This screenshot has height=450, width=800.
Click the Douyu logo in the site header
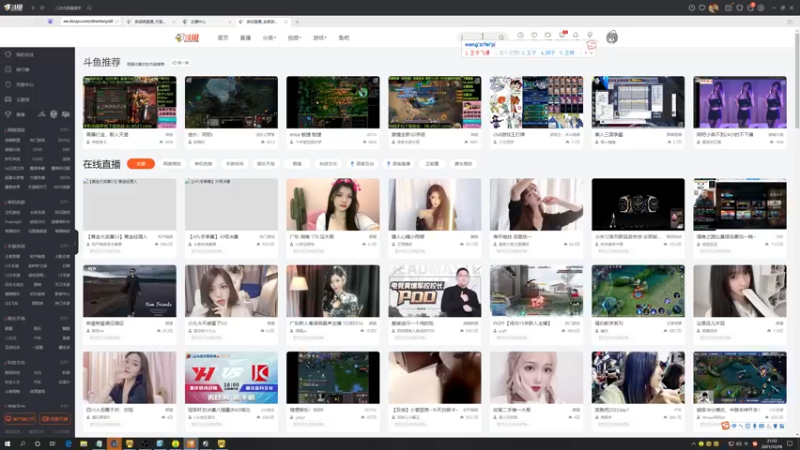(x=187, y=38)
